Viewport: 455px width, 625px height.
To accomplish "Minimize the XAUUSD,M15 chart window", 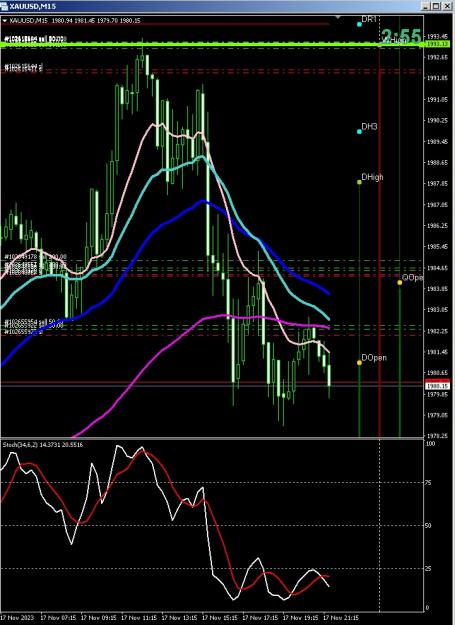I will point(426,6).
